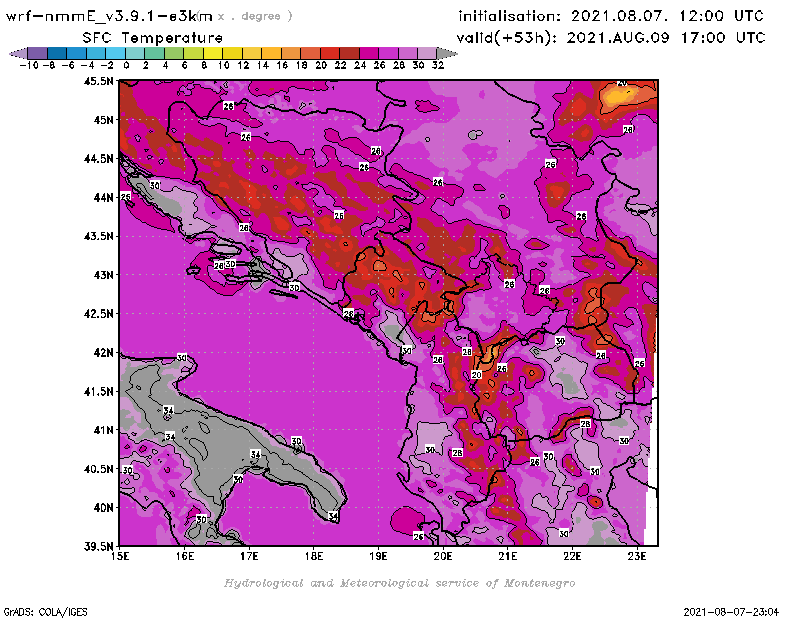The width and height of the screenshot is (800, 618).
Task: Click the 'valid(+53h):' label
Action: coord(507,38)
